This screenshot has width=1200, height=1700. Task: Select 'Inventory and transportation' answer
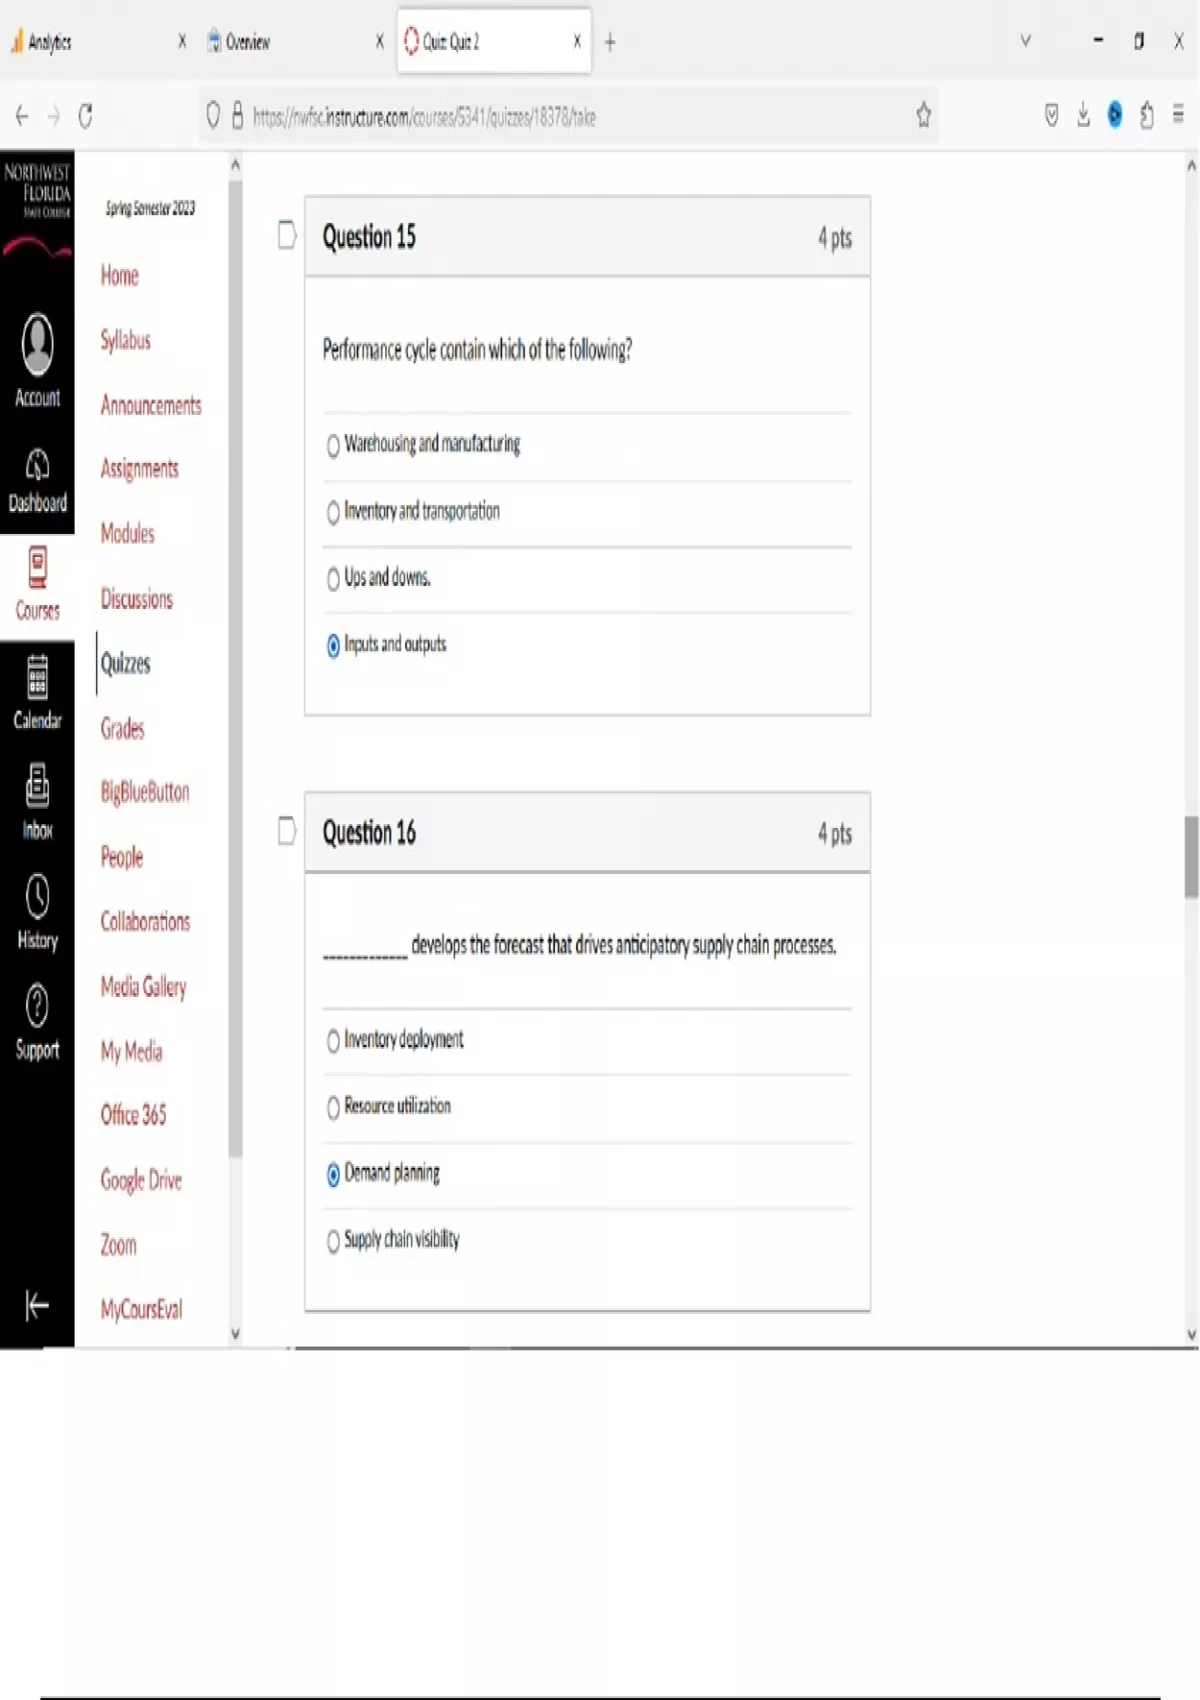click(x=333, y=513)
